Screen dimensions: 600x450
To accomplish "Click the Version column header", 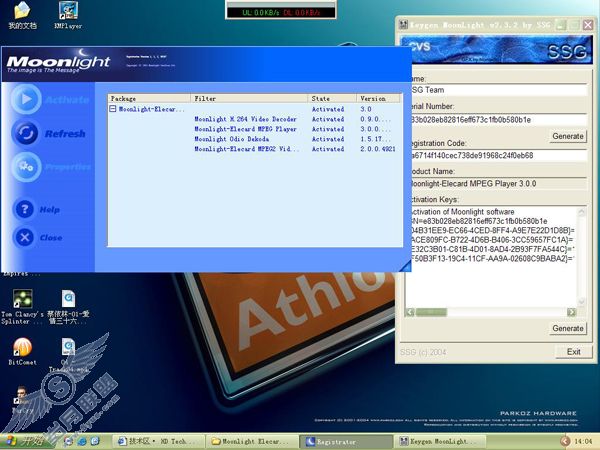I will (x=379, y=98).
